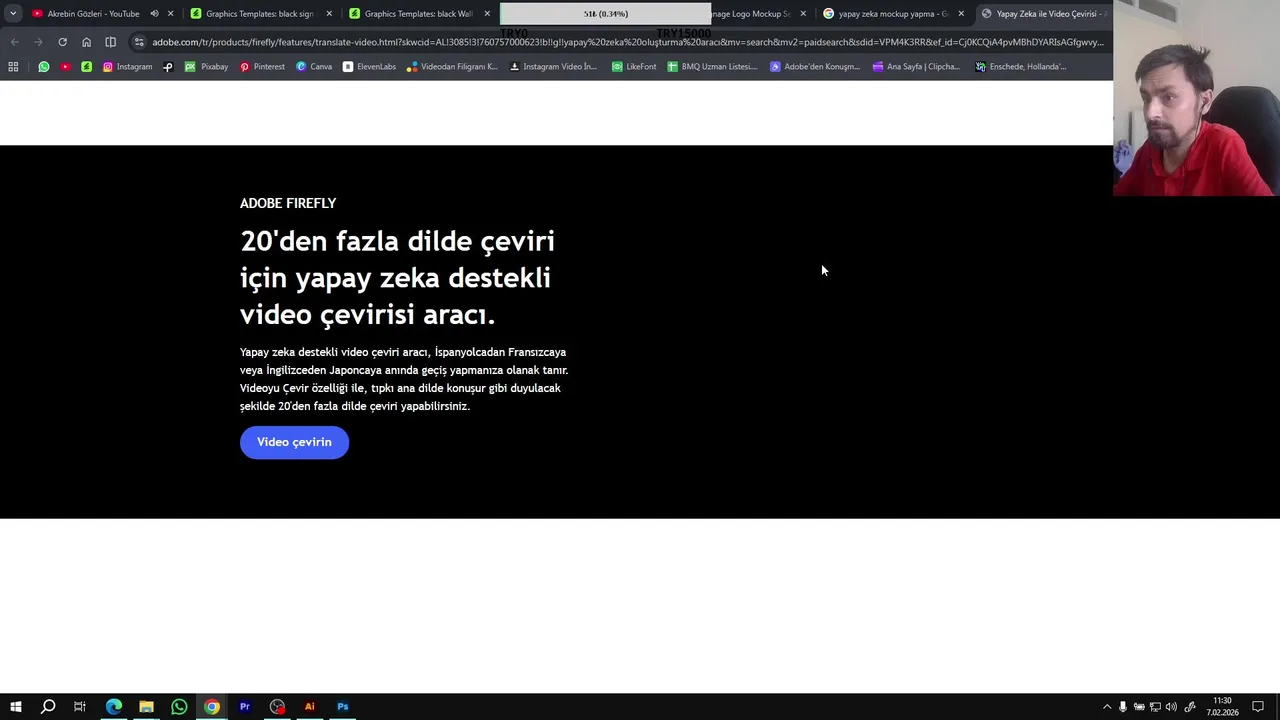
Task: Close the Logo Mockup tab
Action: pyautogui.click(x=803, y=14)
